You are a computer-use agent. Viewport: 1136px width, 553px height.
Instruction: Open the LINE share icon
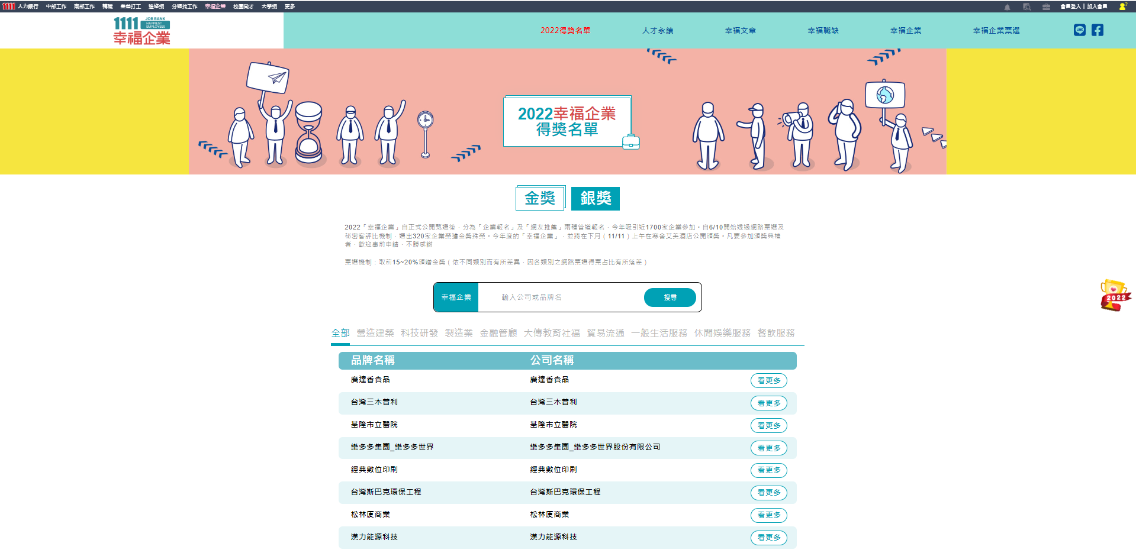click(x=1079, y=30)
